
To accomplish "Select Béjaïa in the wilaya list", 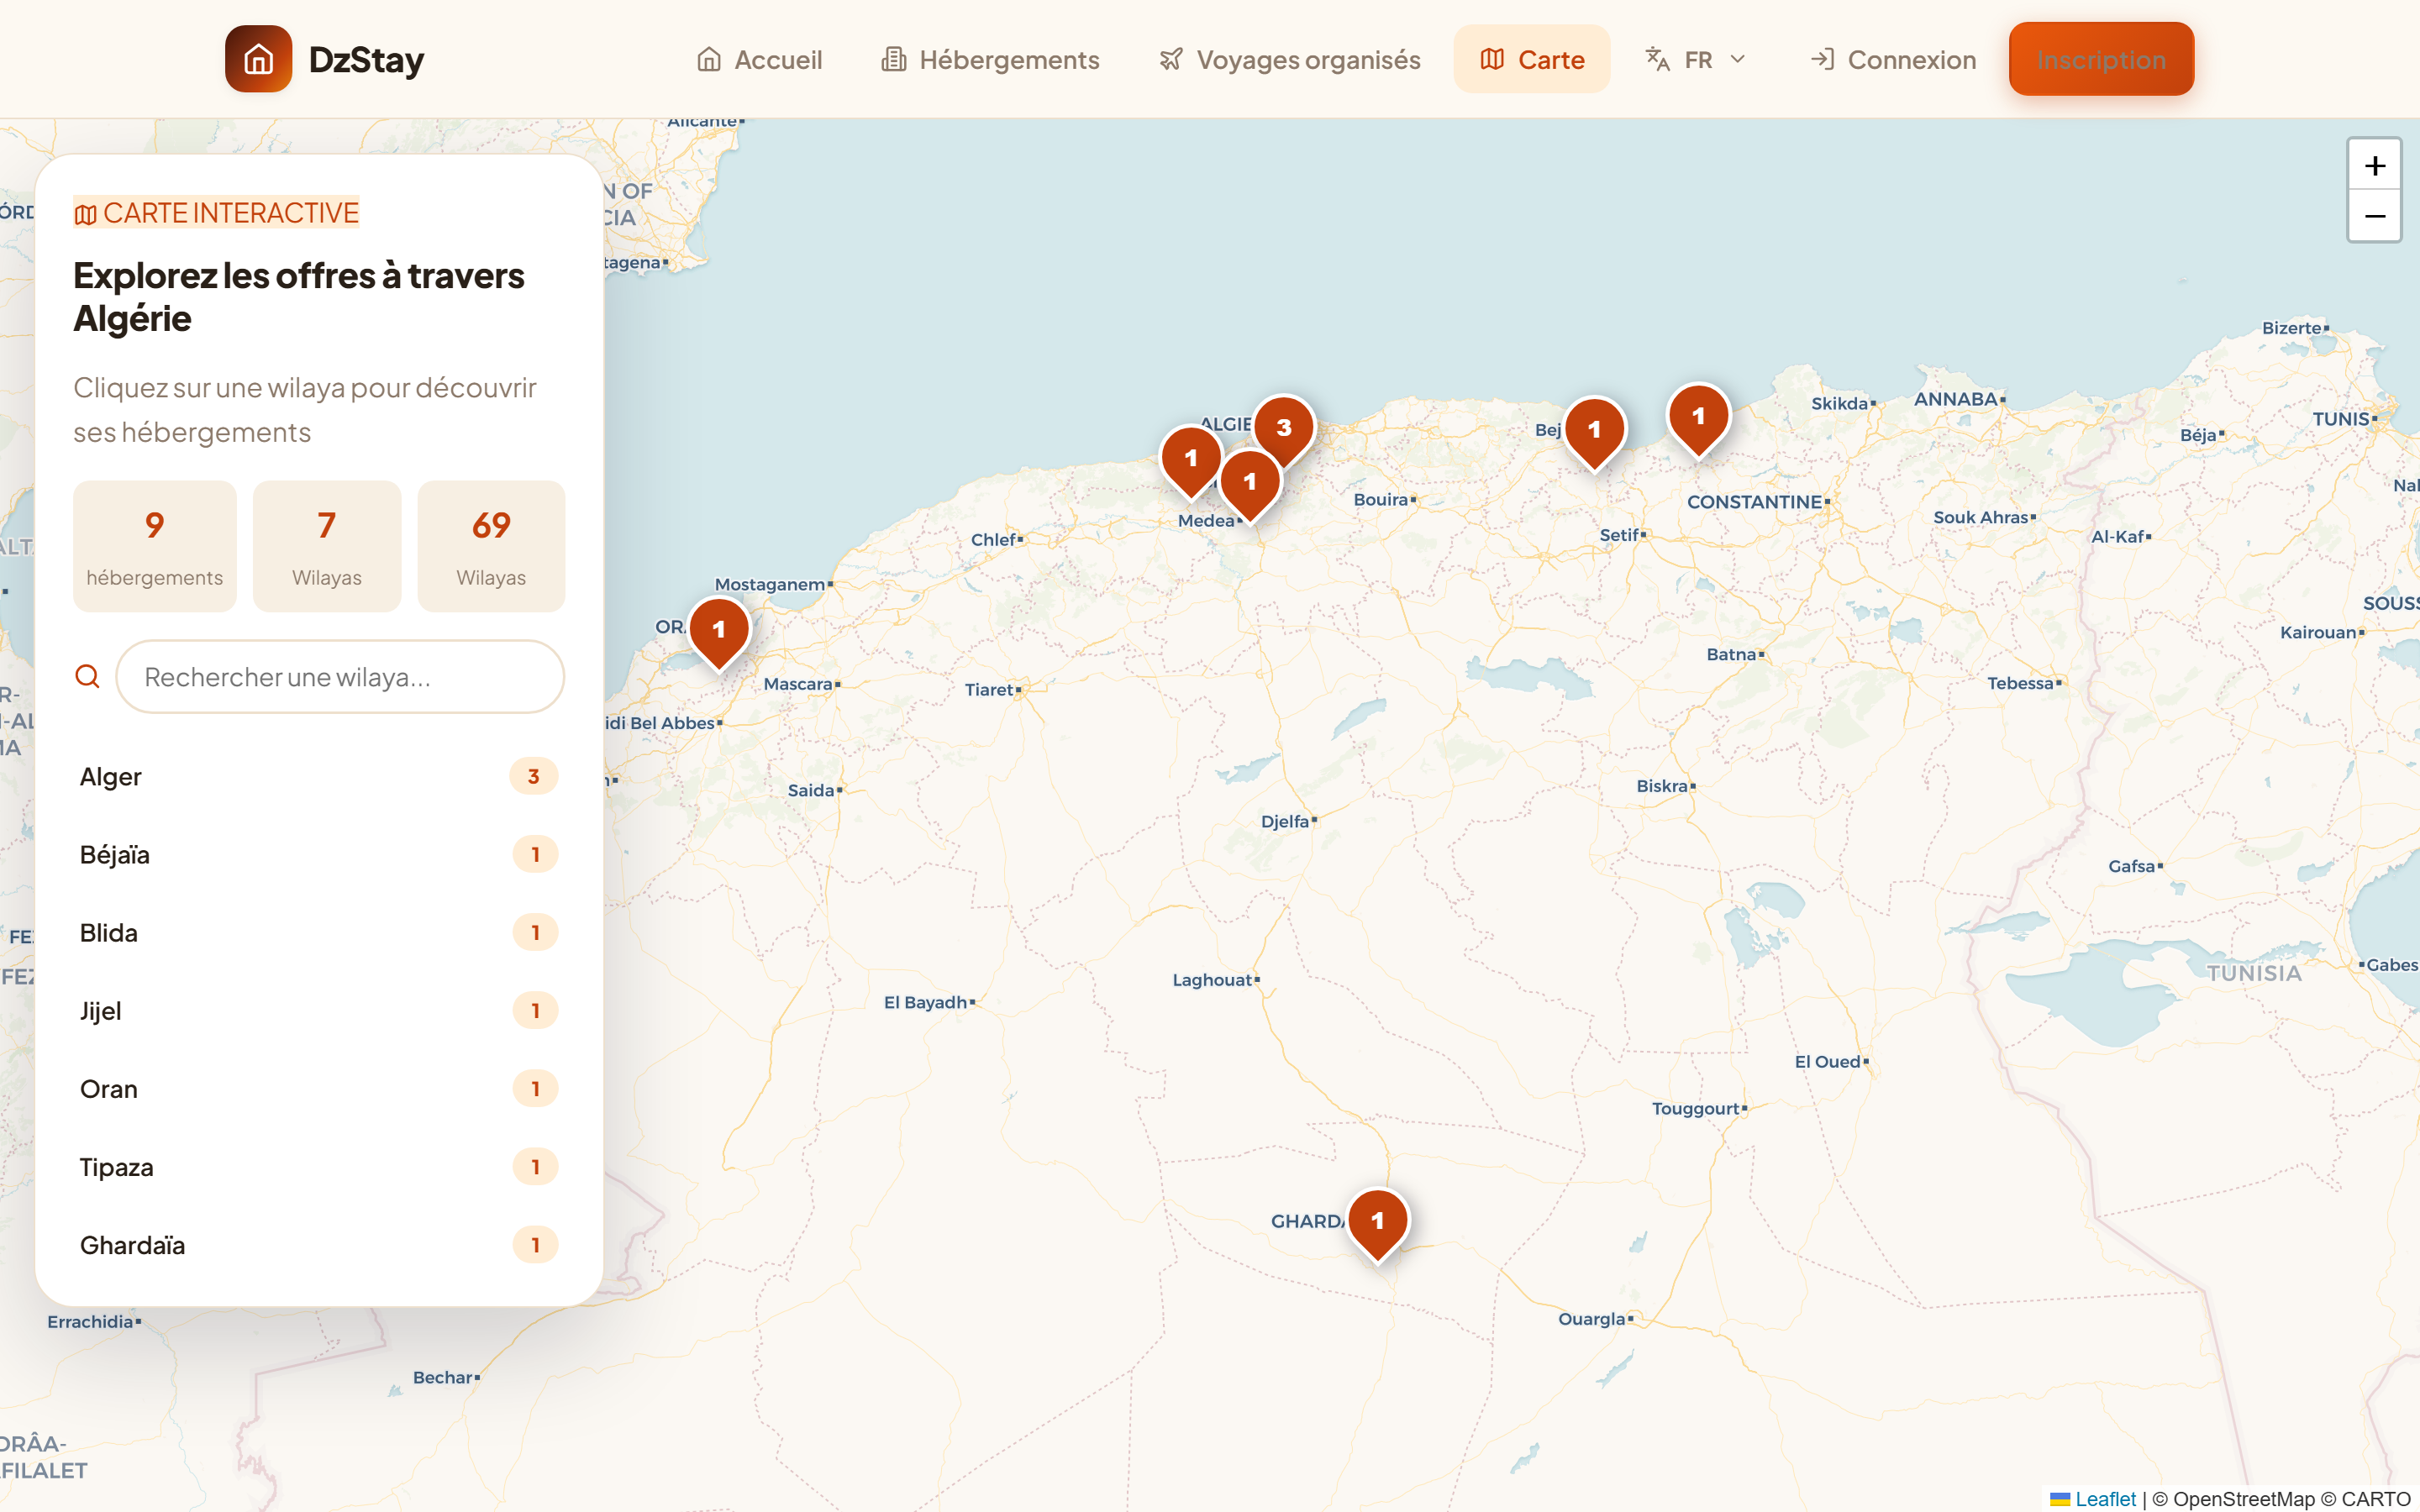I will (319, 854).
